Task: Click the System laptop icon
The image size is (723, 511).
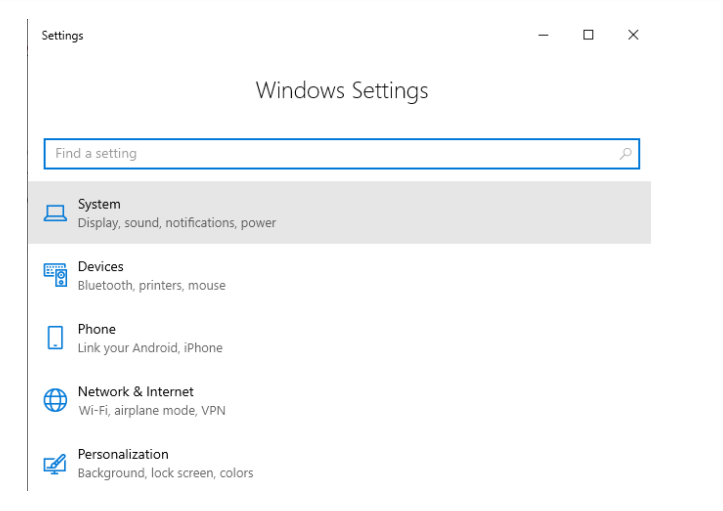Action: pos(55,213)
